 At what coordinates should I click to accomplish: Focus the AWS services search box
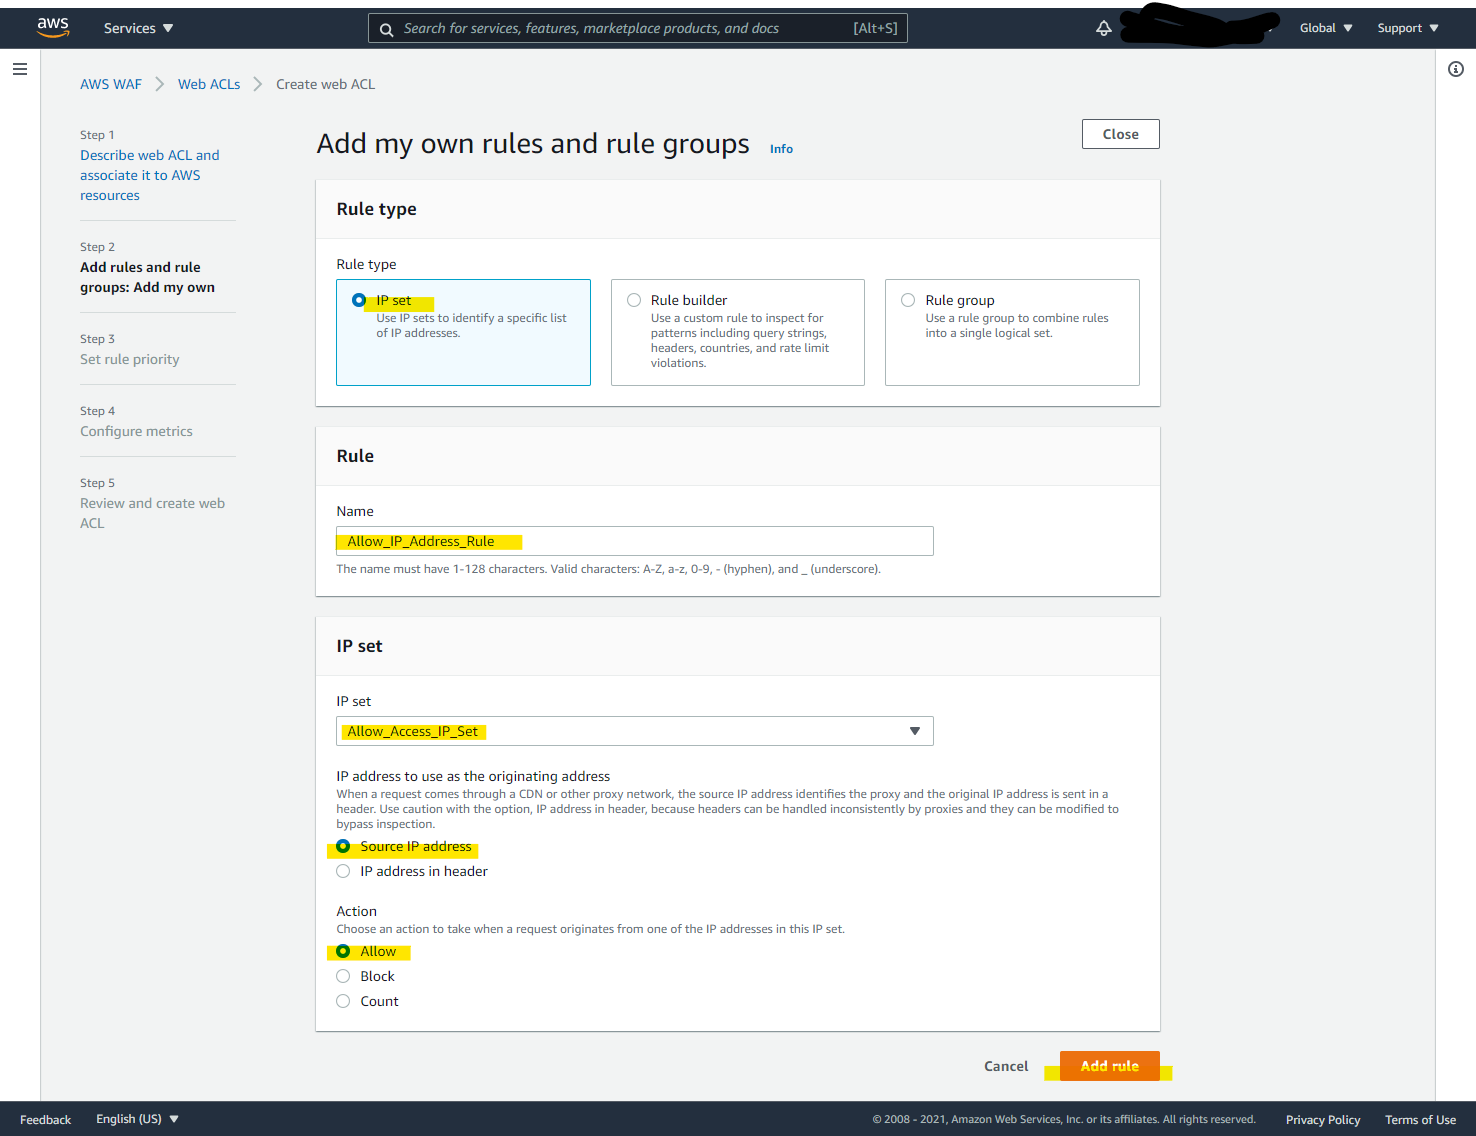point(638,29)
